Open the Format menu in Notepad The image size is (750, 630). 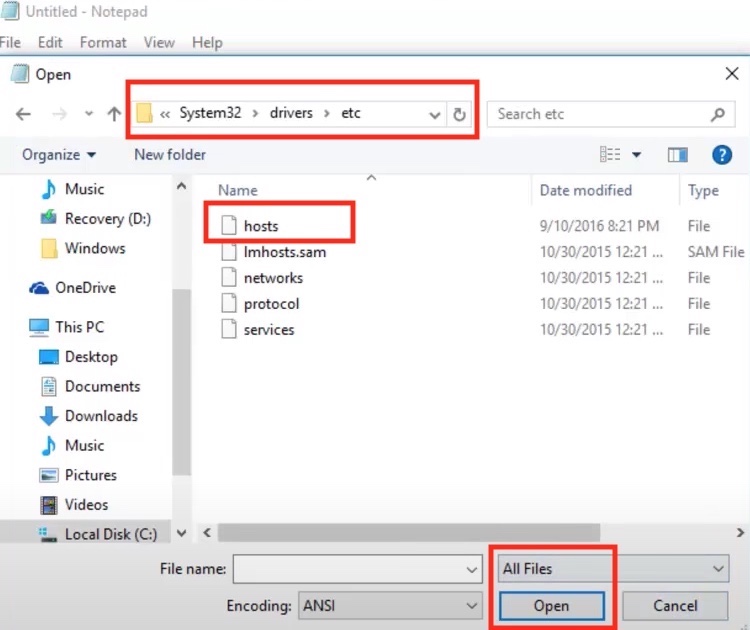point(103,42)
